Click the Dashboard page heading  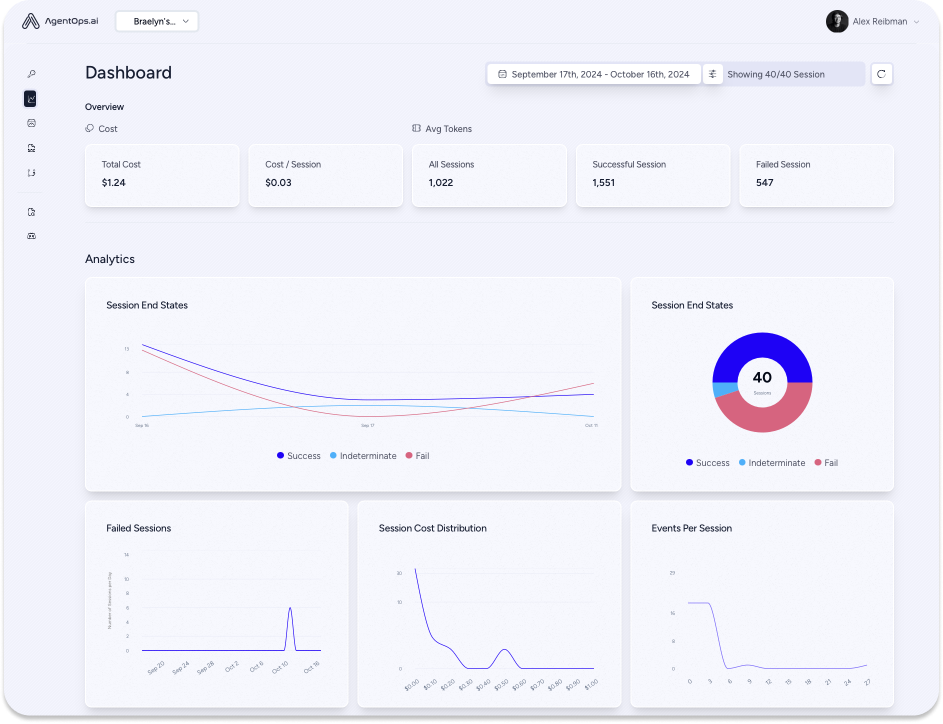pos(128,73)
